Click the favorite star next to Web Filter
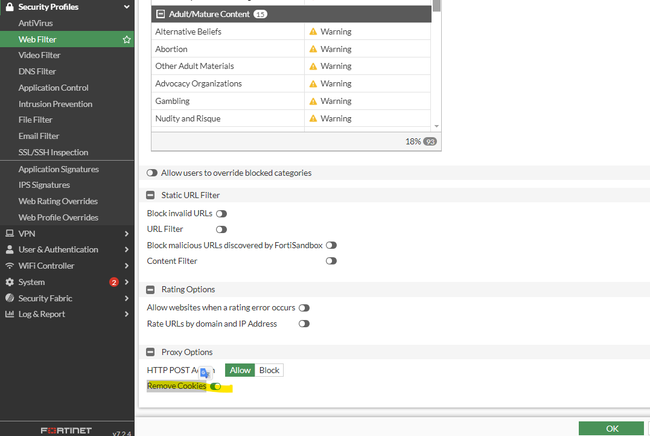 click(x=126, y=39)
